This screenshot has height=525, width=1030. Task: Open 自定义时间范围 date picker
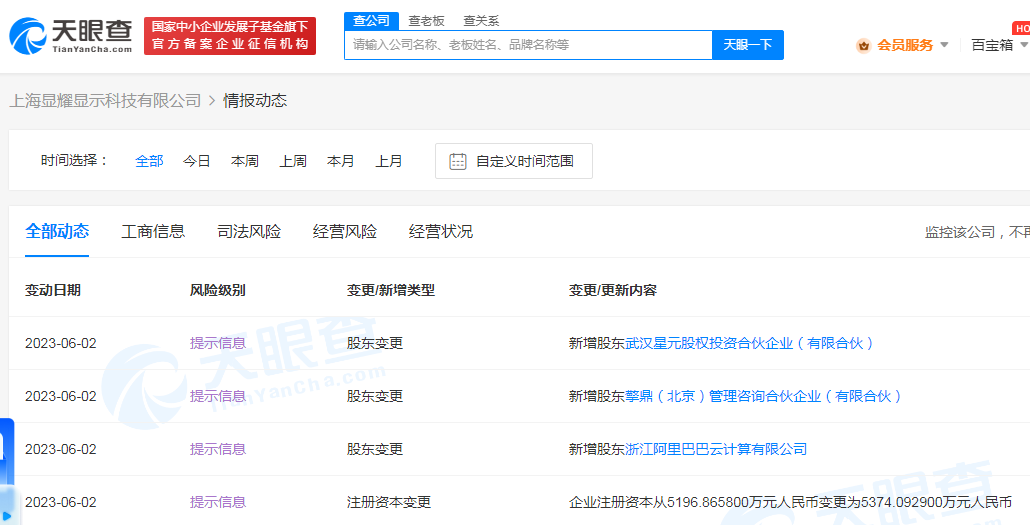pyautogui.click(x=514, y=161)
